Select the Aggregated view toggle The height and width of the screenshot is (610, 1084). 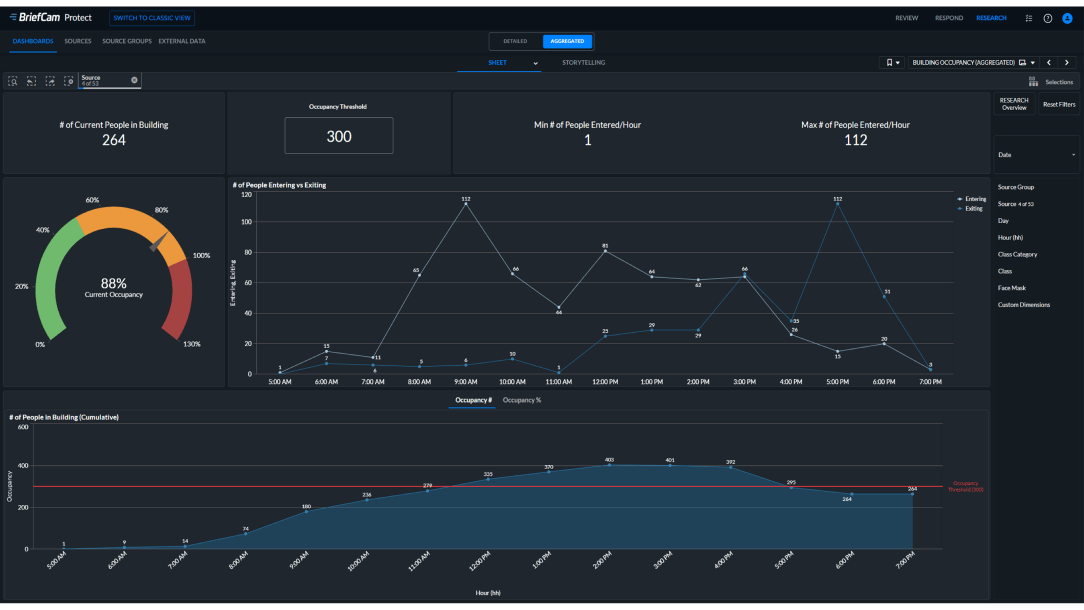567,41
